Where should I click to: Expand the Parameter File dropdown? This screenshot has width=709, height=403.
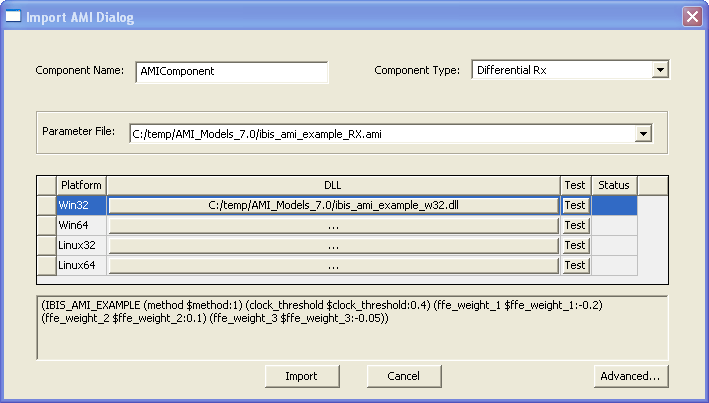[x=643, y=132]
